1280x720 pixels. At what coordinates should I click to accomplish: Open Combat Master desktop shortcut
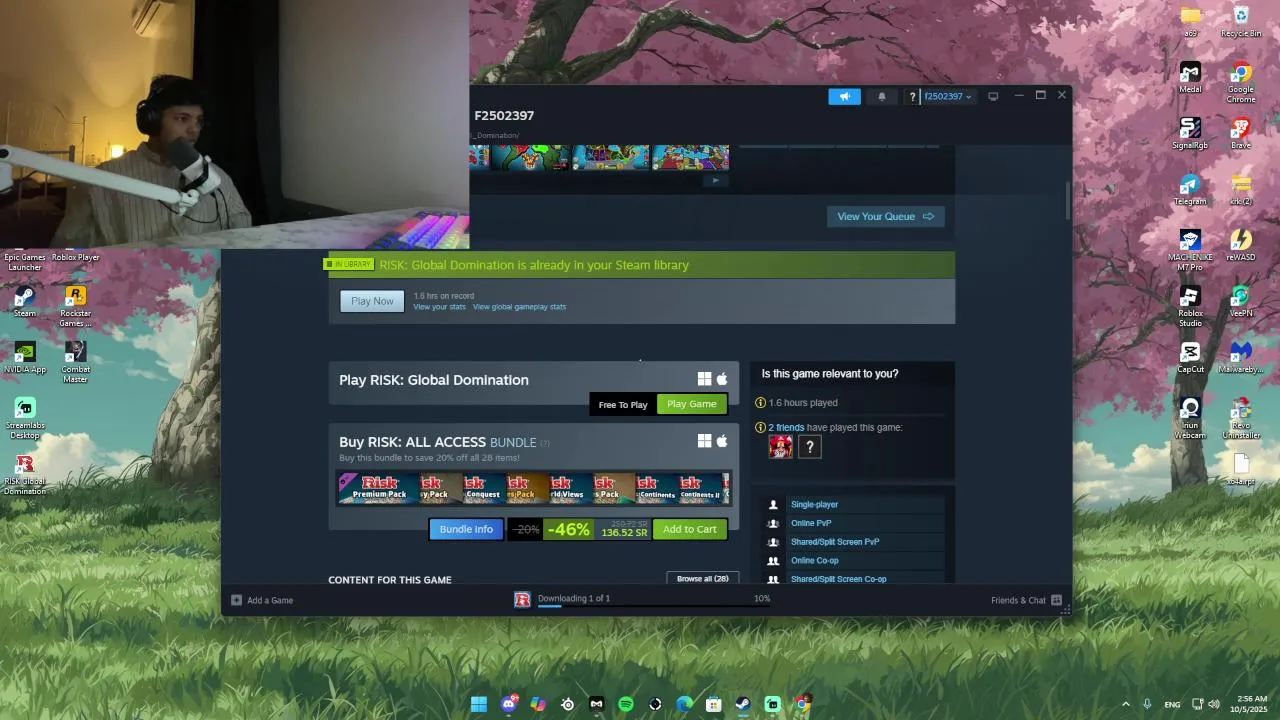click(75, 362)
